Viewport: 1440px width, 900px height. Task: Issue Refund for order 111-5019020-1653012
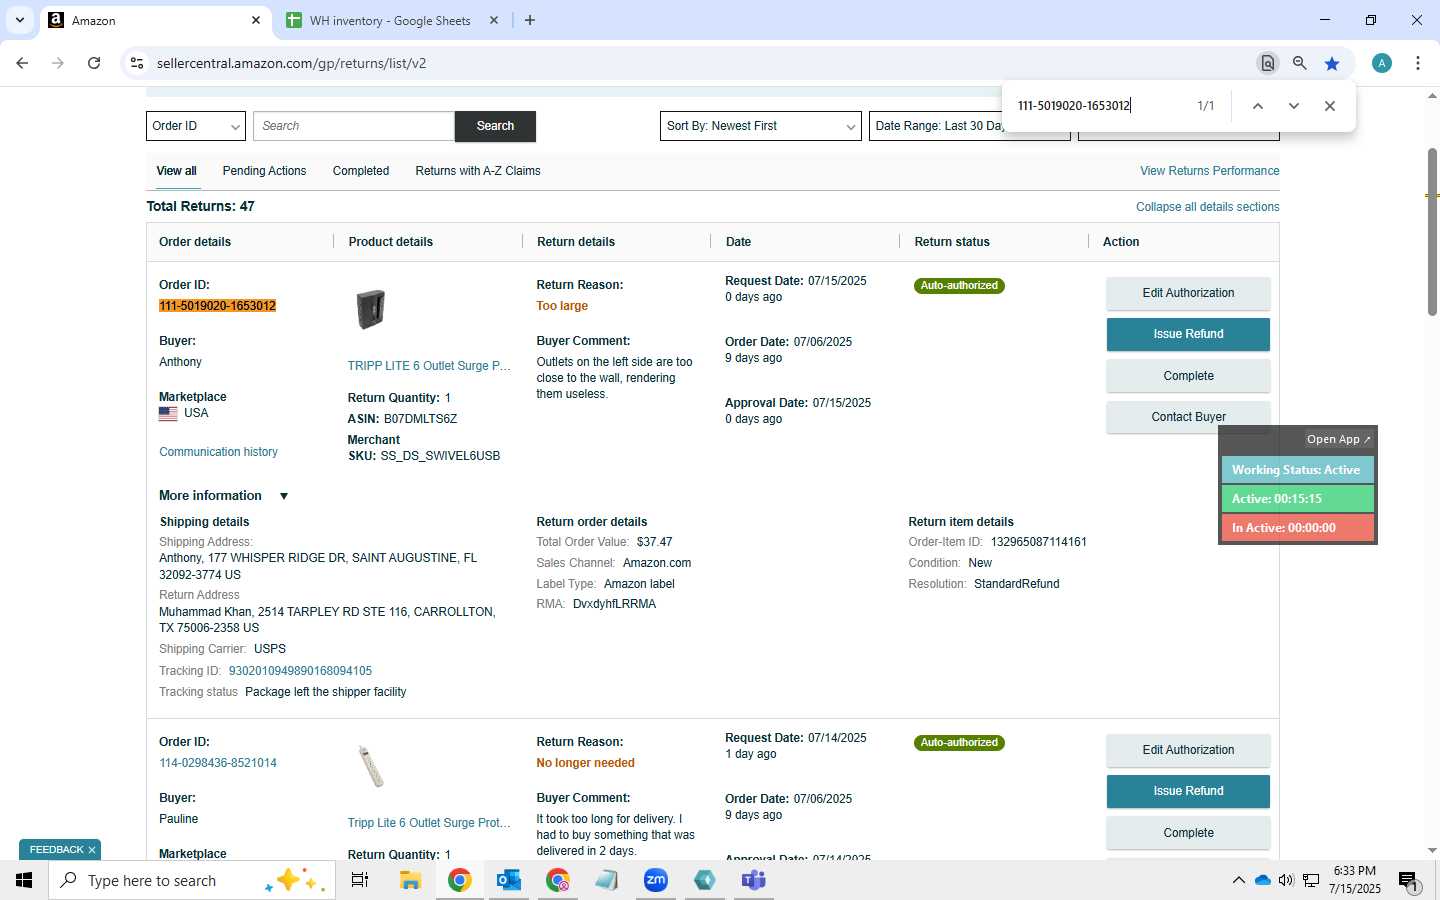point(1188,334)
